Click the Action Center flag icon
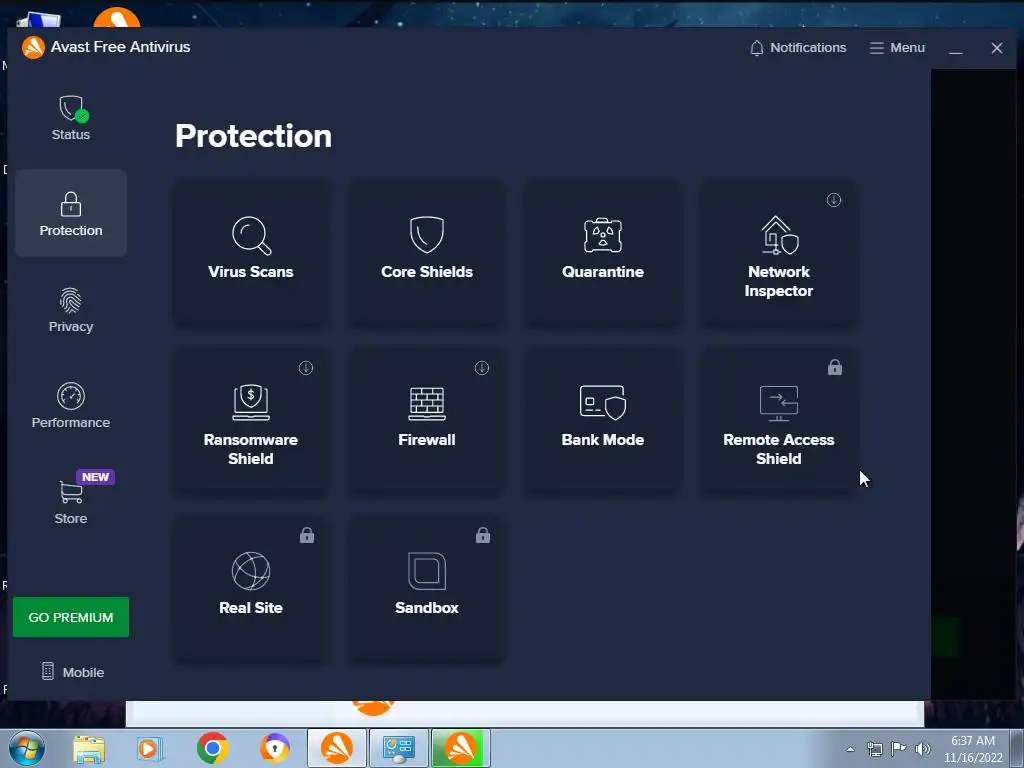 (x=899, y=749)
